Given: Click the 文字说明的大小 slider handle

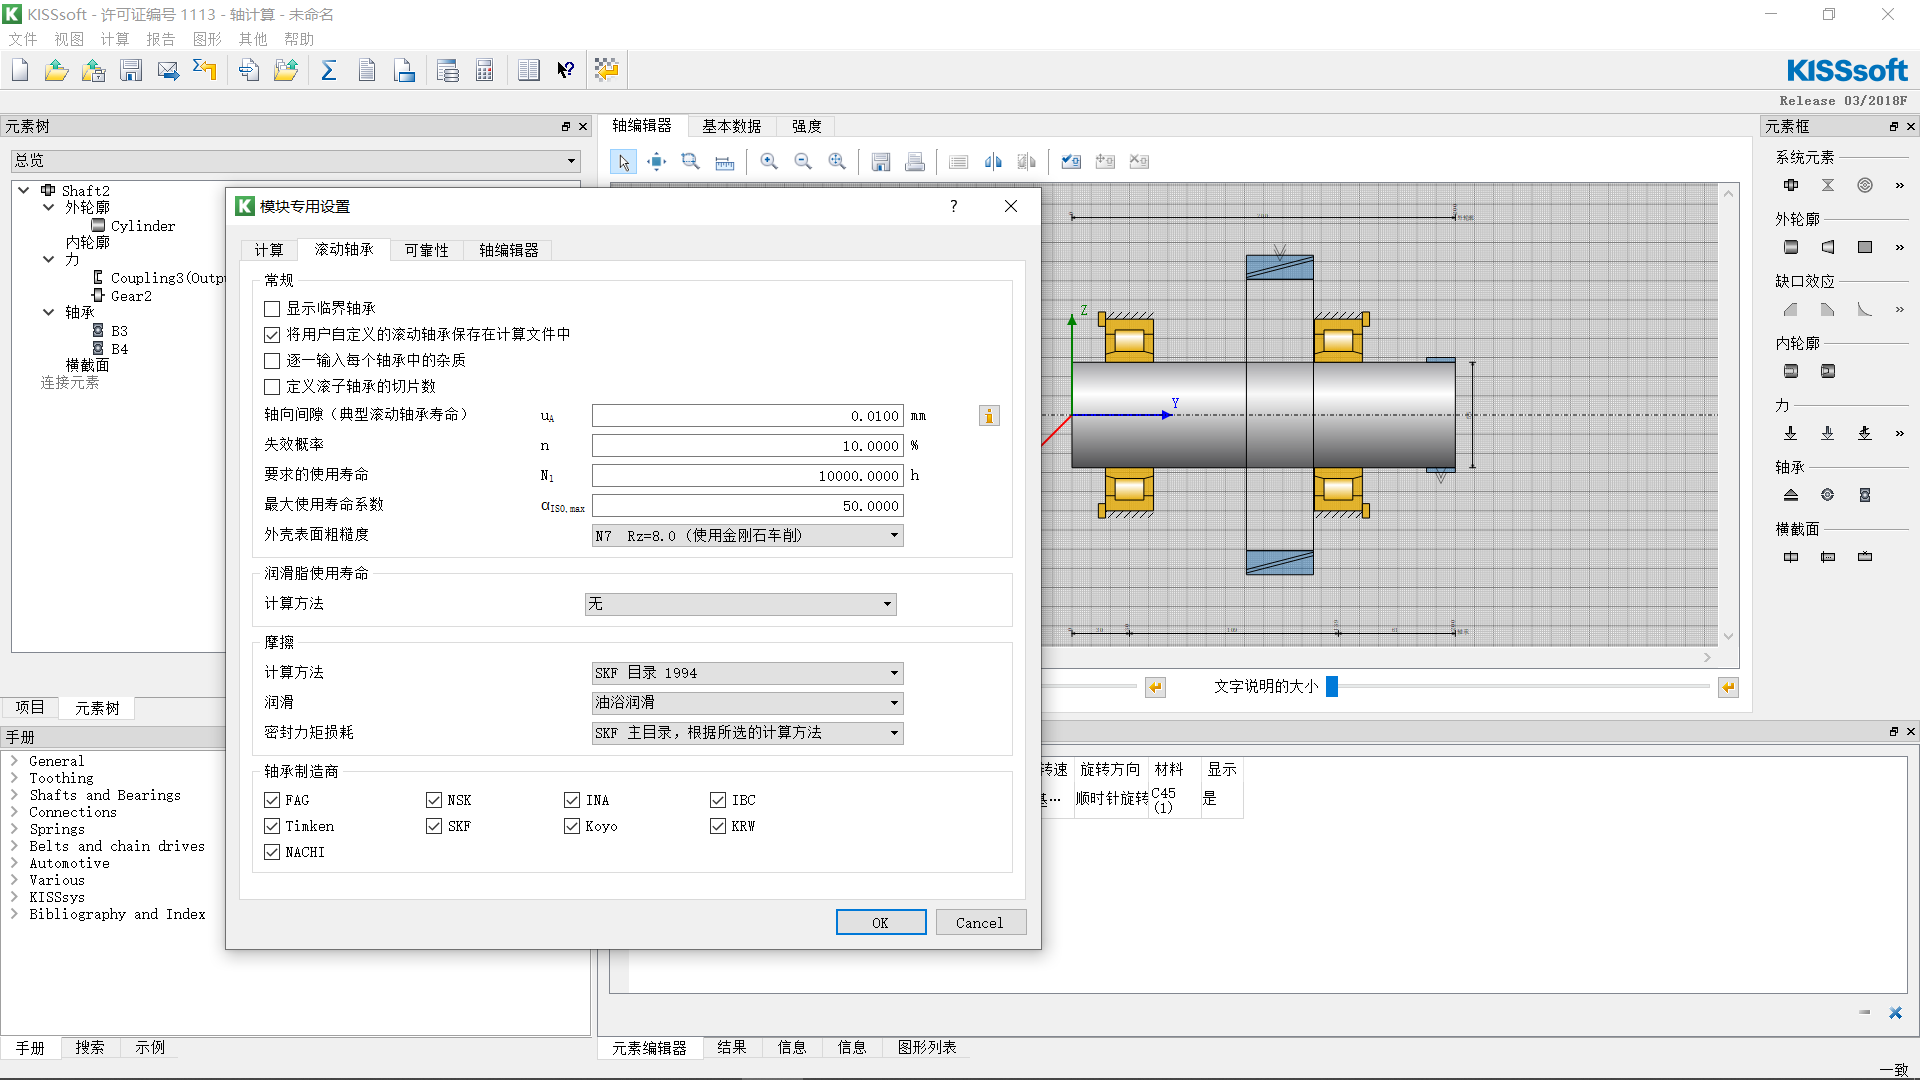Looking at the screenshot, I should point(1332,687).
